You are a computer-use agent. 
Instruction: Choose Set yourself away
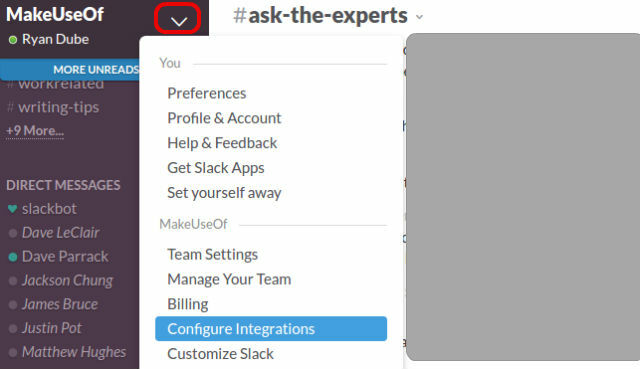pyautogui.click(x=224, y=193)
